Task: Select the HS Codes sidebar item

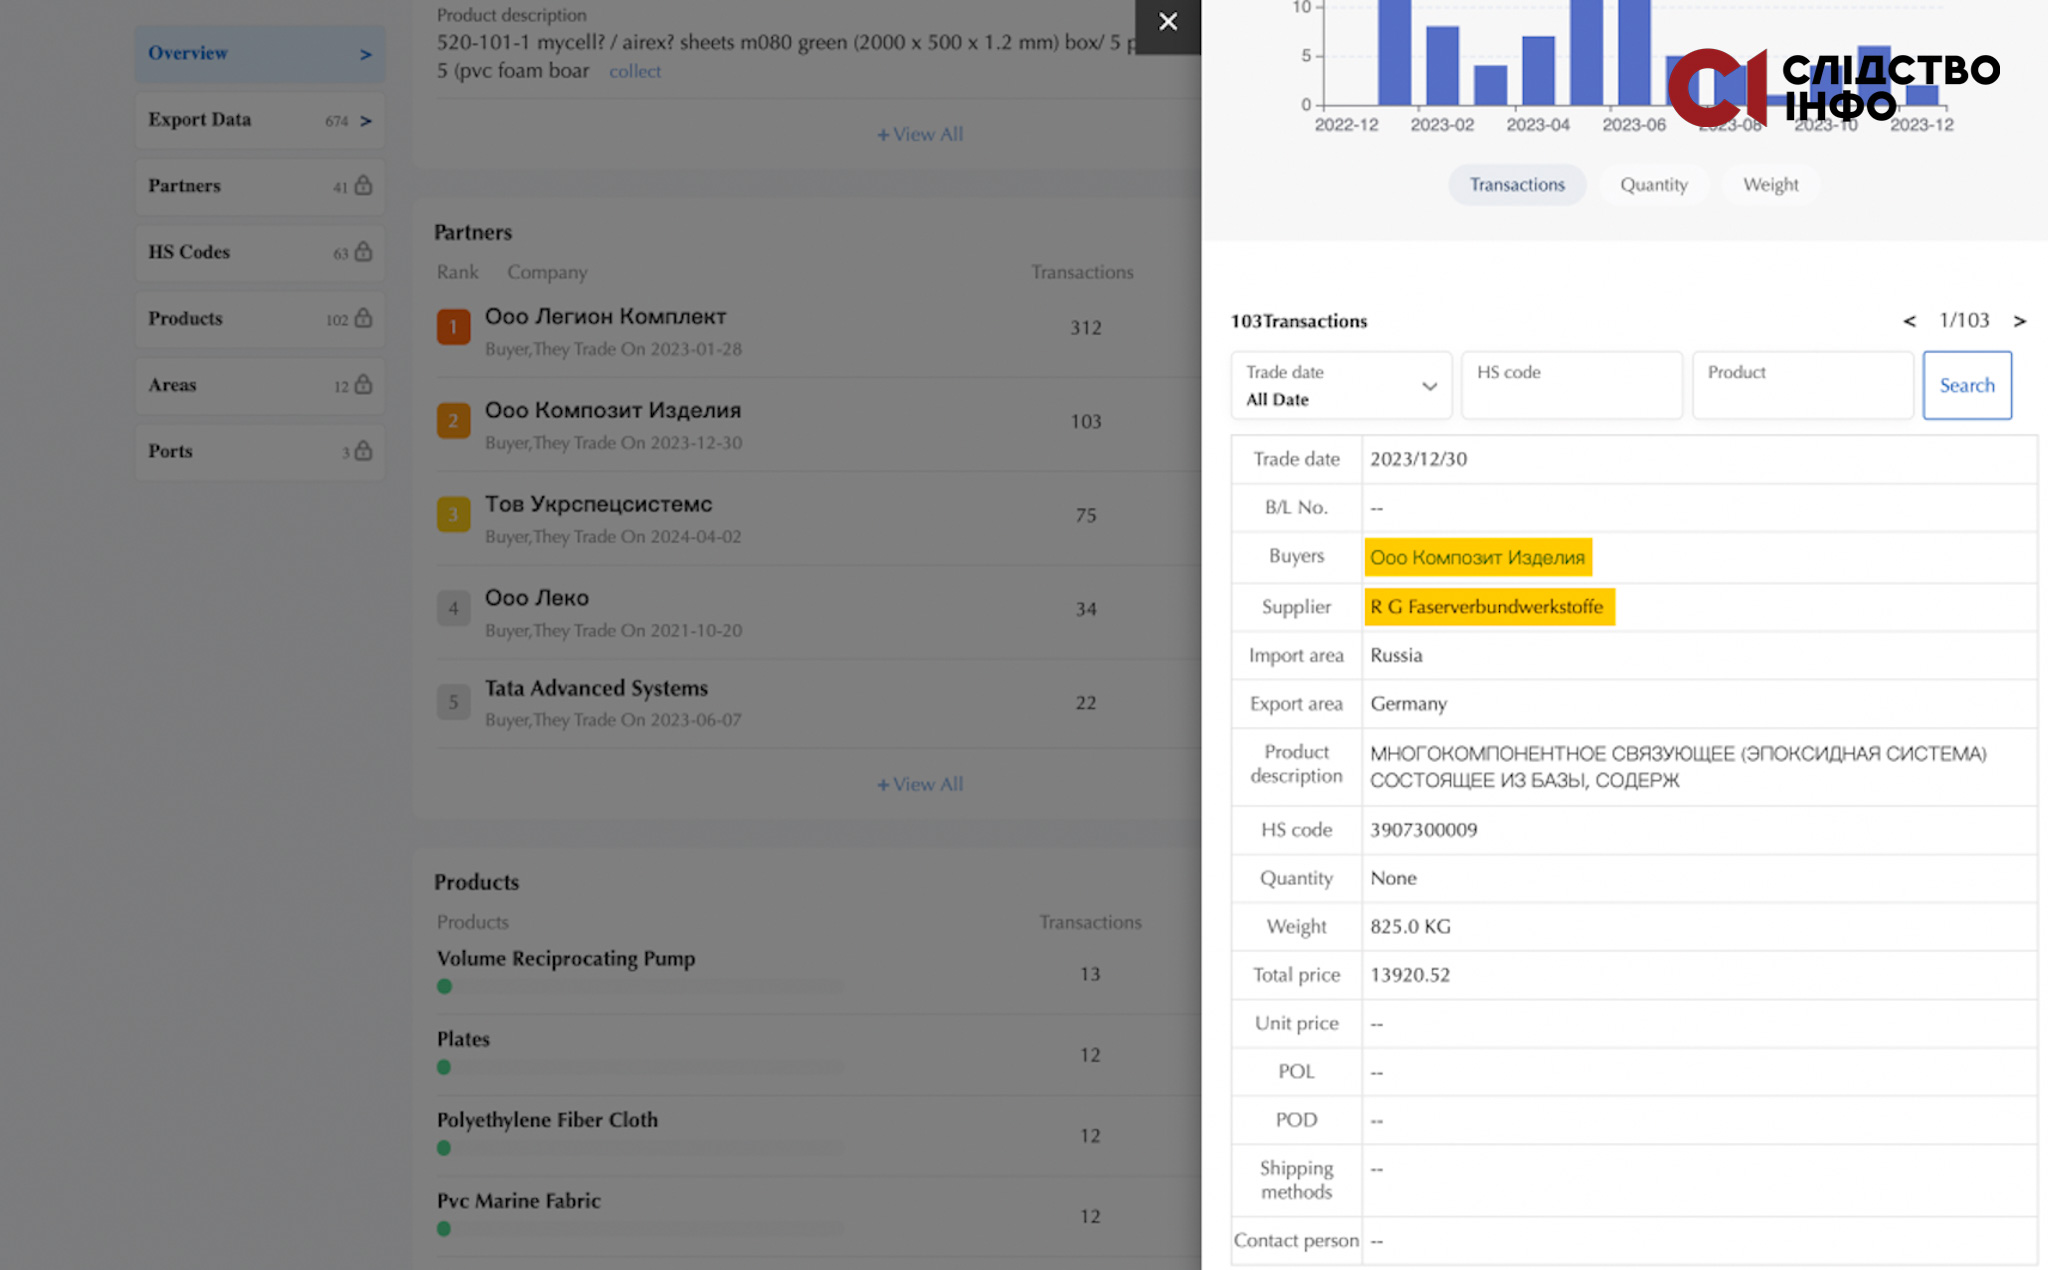Action: (x=260, y=252)
